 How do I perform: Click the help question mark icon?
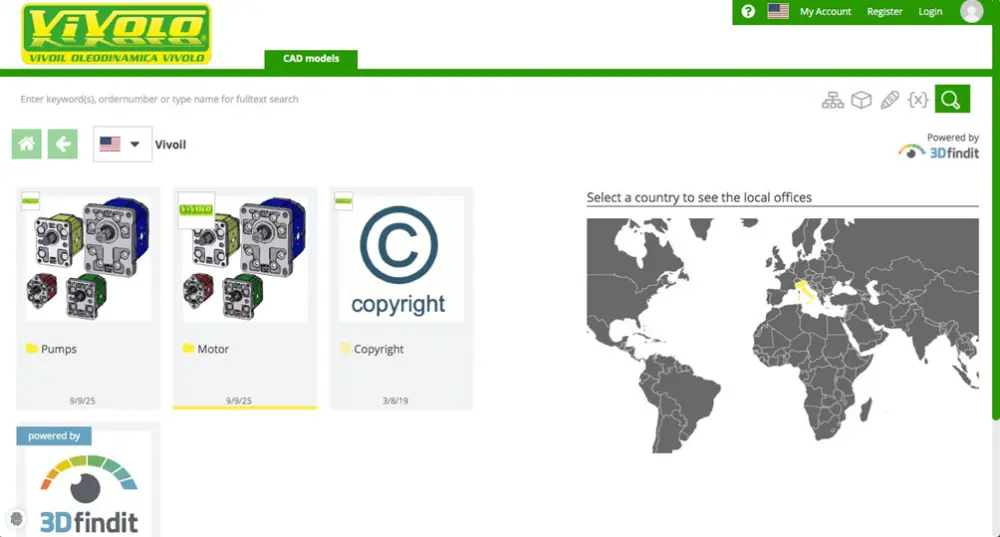point(748,12)
